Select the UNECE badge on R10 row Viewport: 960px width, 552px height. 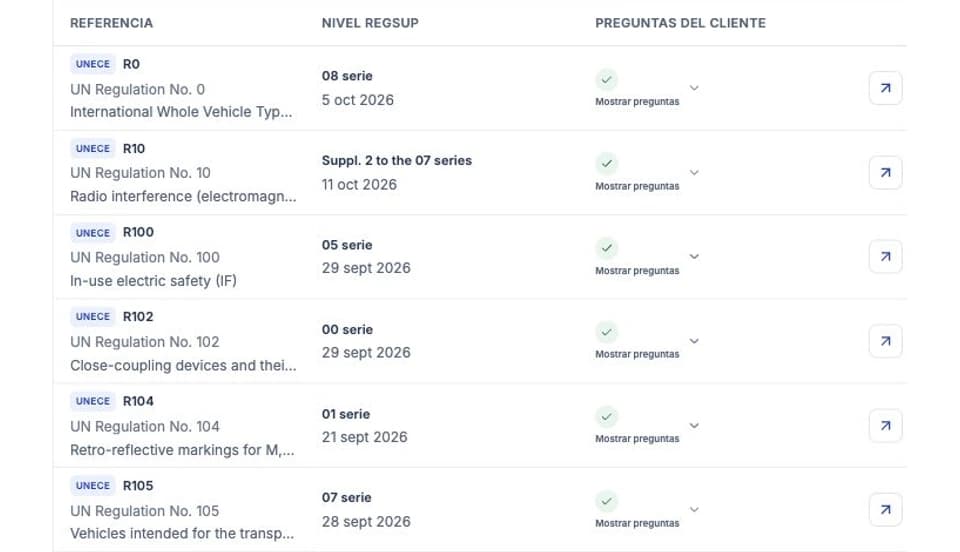click(x=92, y=148)
